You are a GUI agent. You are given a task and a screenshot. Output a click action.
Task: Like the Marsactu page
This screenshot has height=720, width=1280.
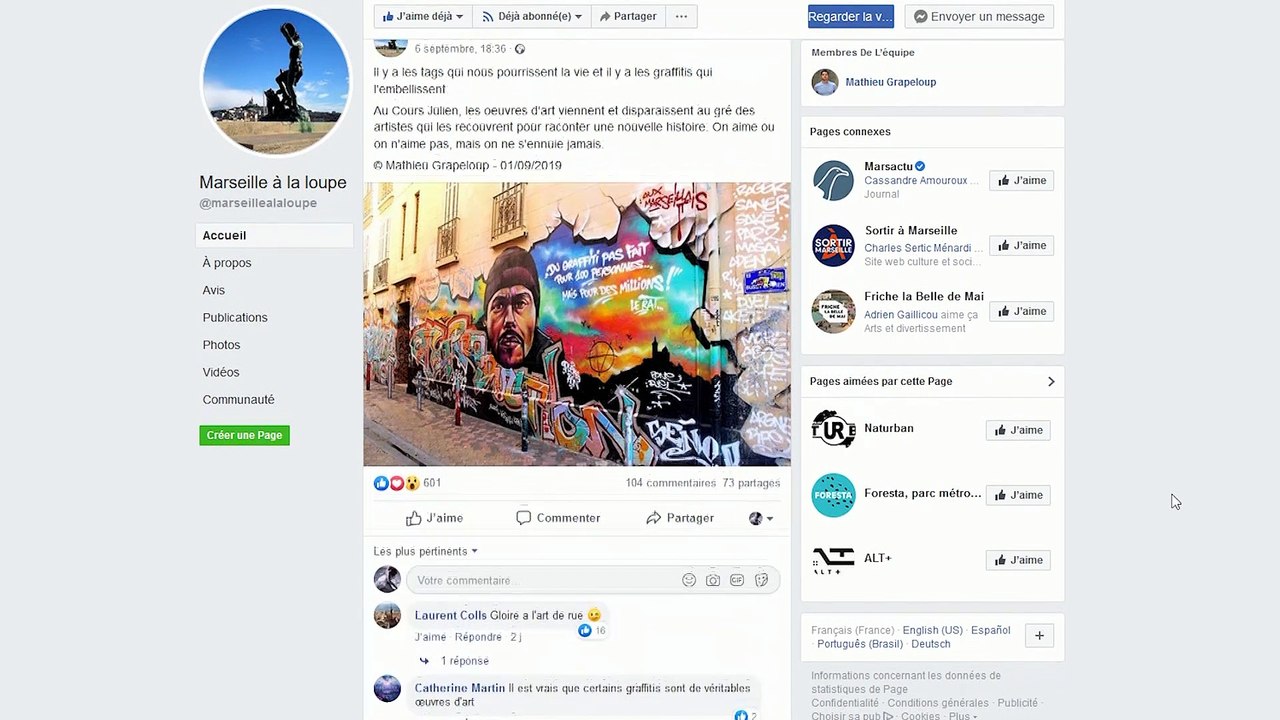[1022, 181]
